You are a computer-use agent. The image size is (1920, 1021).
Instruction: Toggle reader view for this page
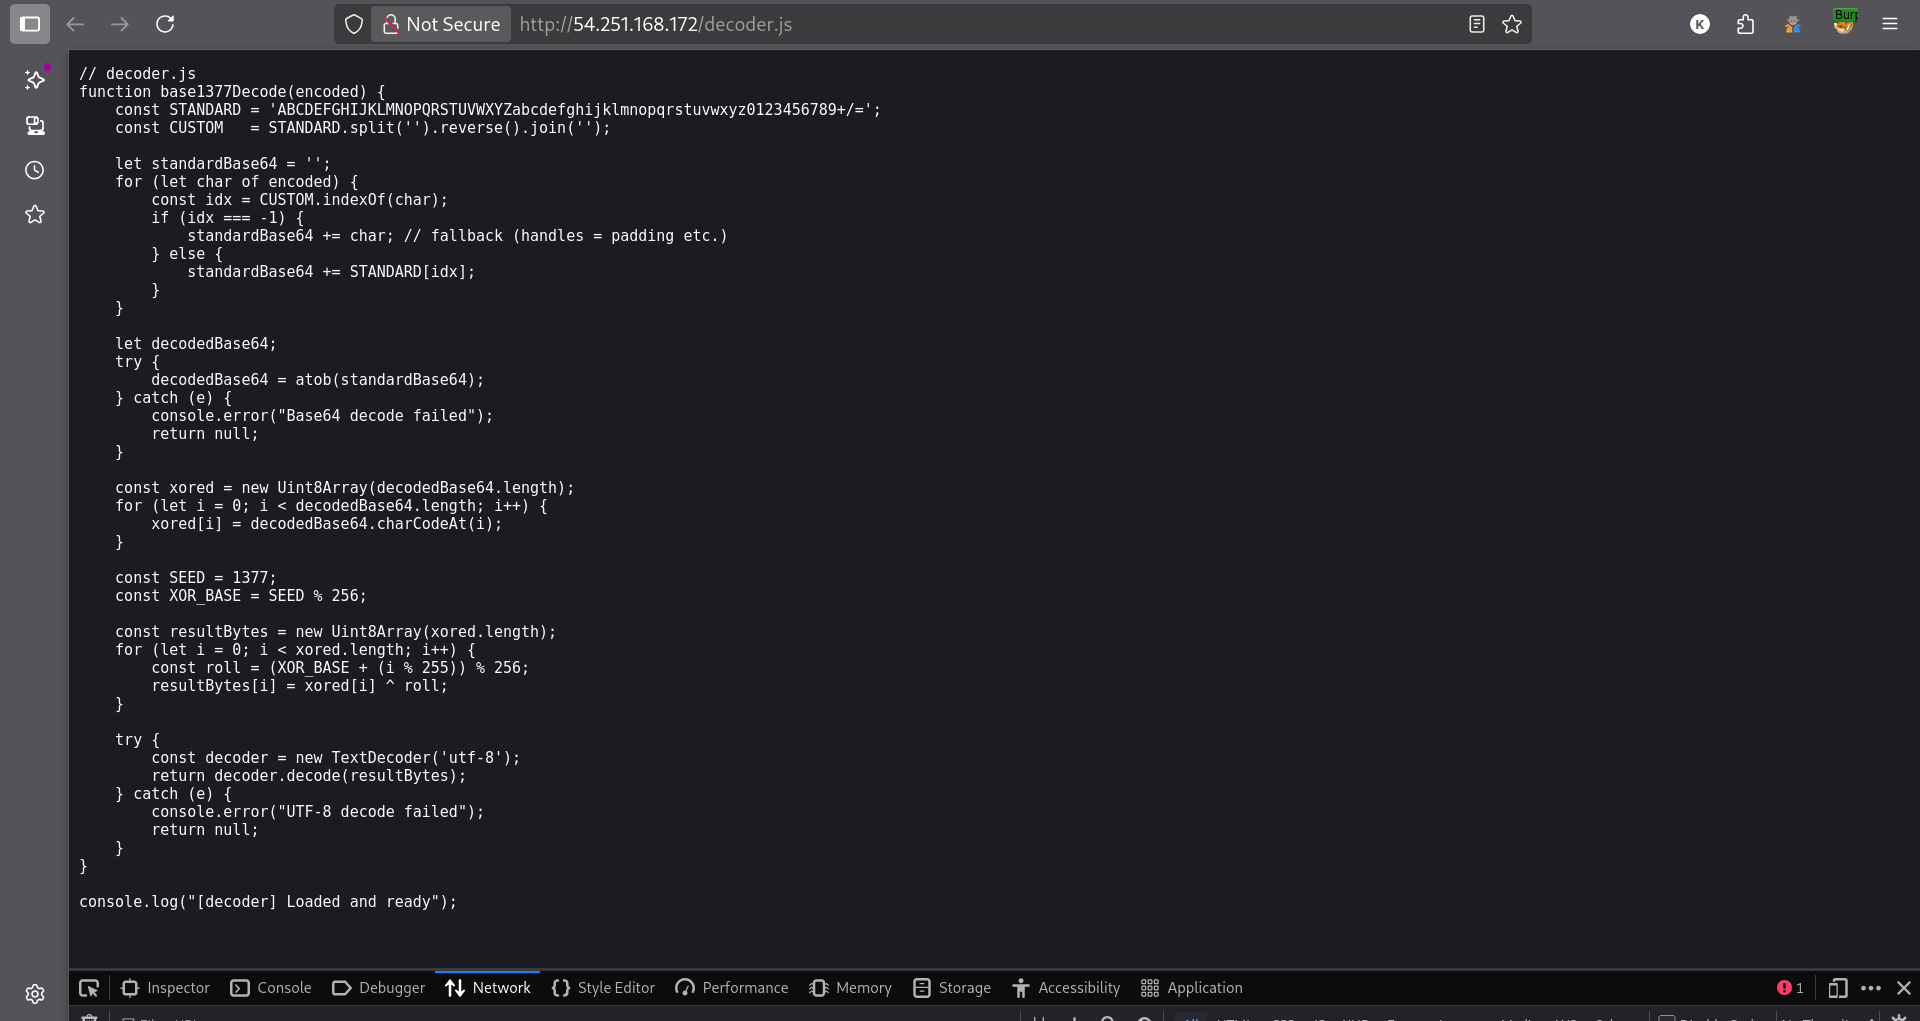pos(1476,24)
